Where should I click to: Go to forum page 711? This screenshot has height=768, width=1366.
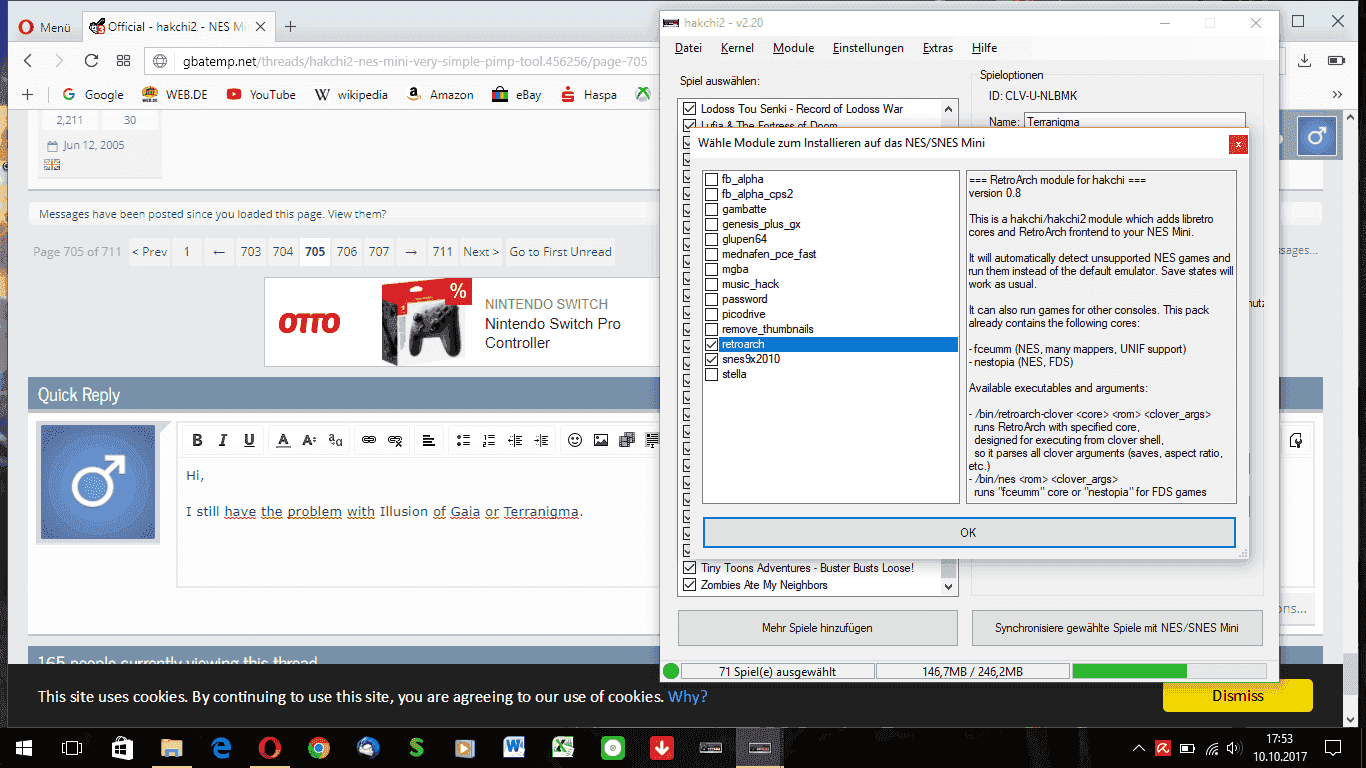442,252
